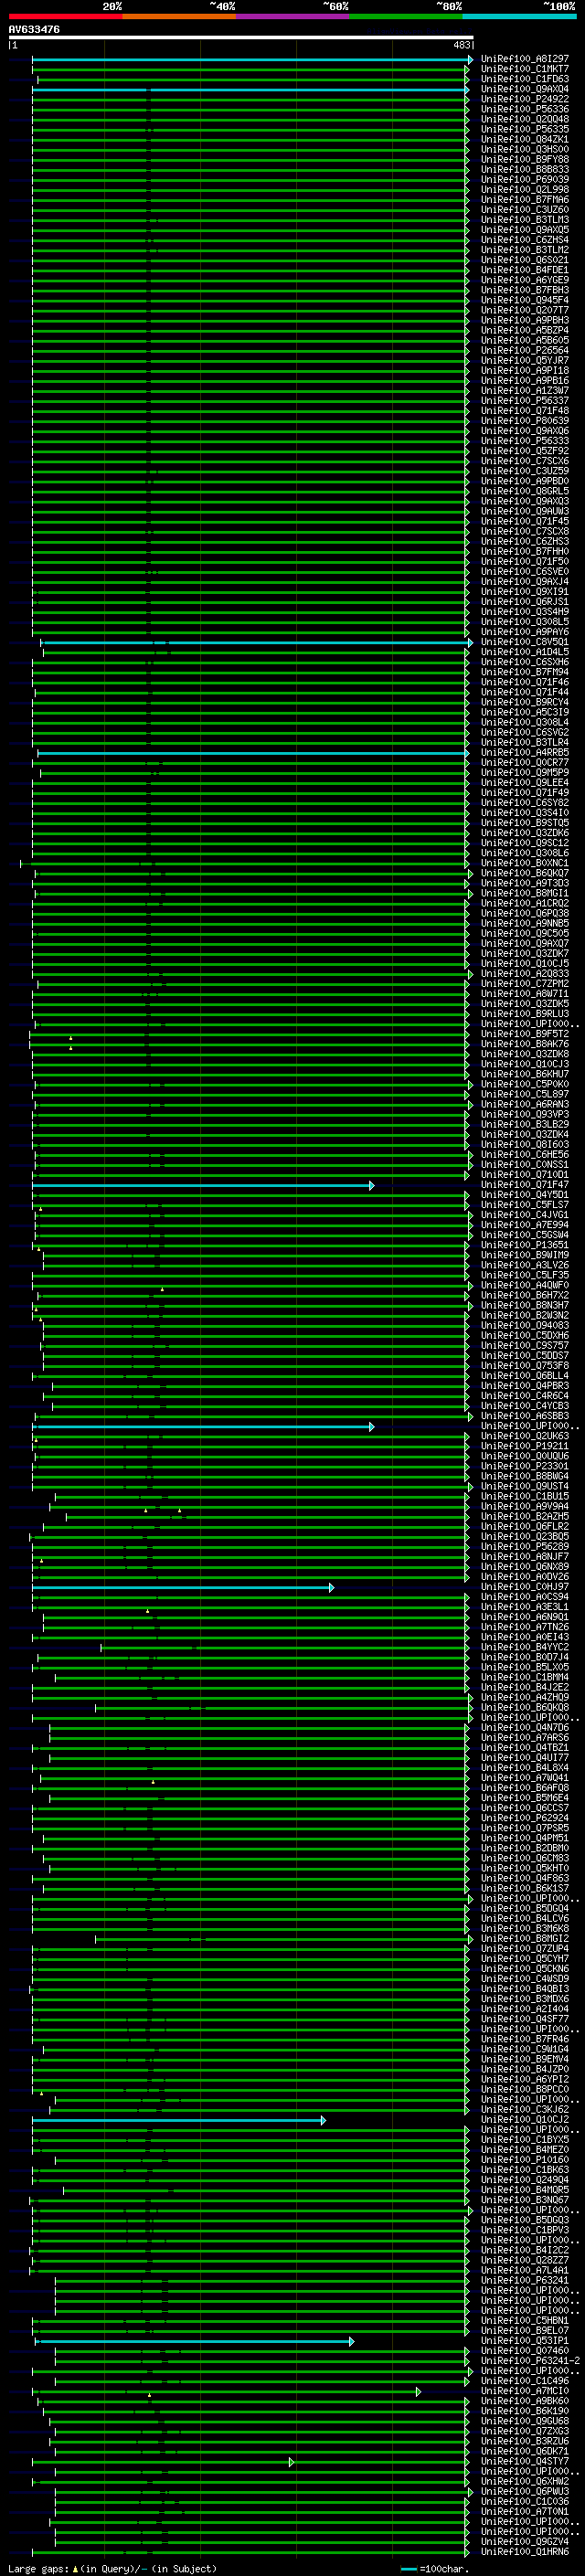Image resolution: width=585 pixels, height=2576 pixels.
Task: Select the UniRef100_Q71F47 hit label
Action: tap(525, 1185)
